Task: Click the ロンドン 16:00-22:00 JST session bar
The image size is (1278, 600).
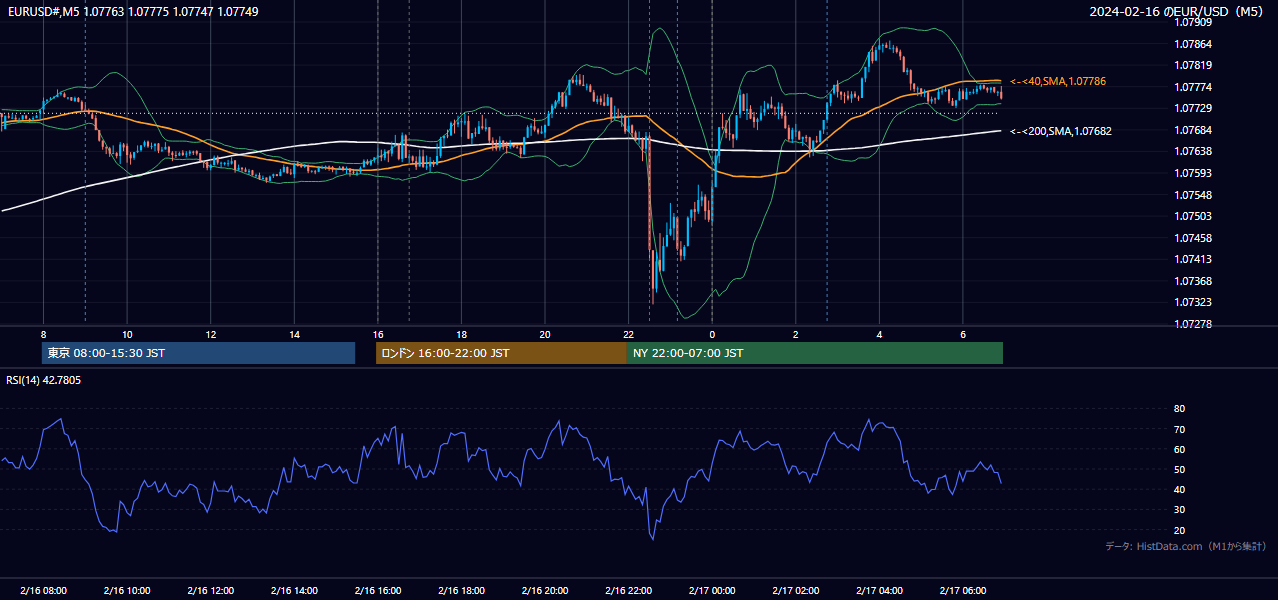Action: (x=501, y=353)
